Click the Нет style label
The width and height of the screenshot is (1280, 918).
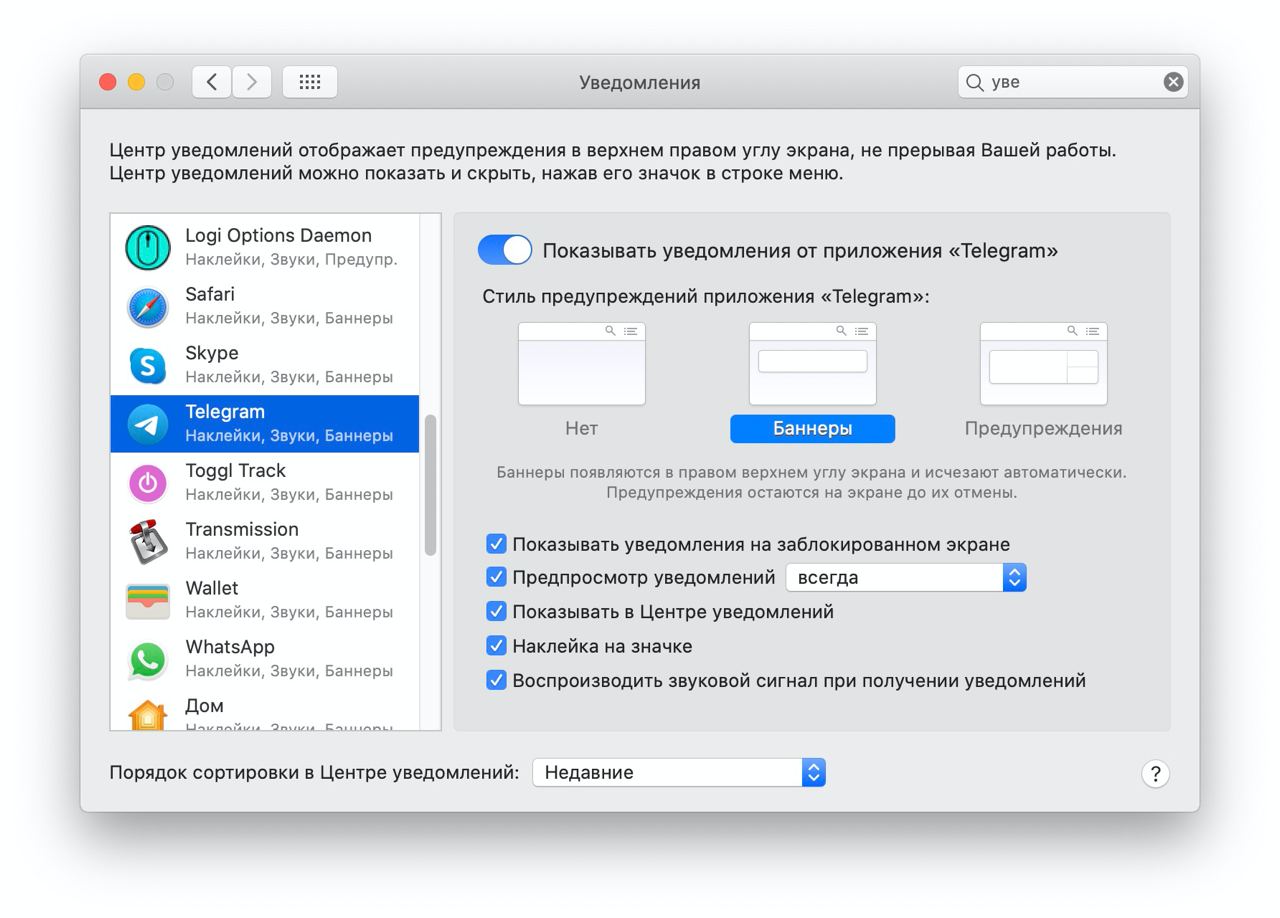581,428
